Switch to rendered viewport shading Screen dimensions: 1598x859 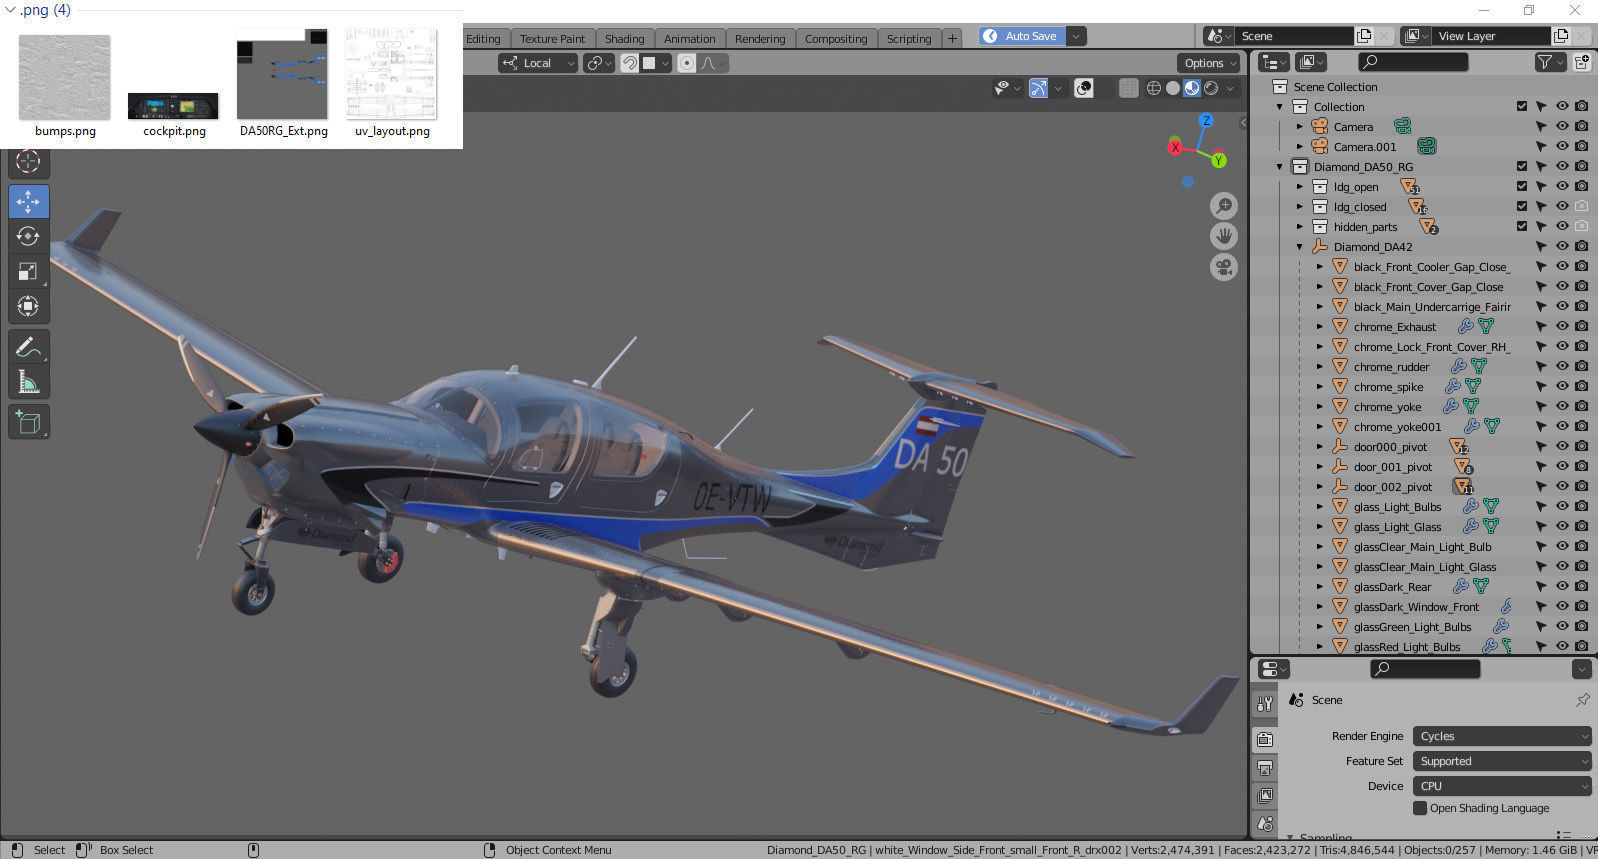coord(1211,88)
